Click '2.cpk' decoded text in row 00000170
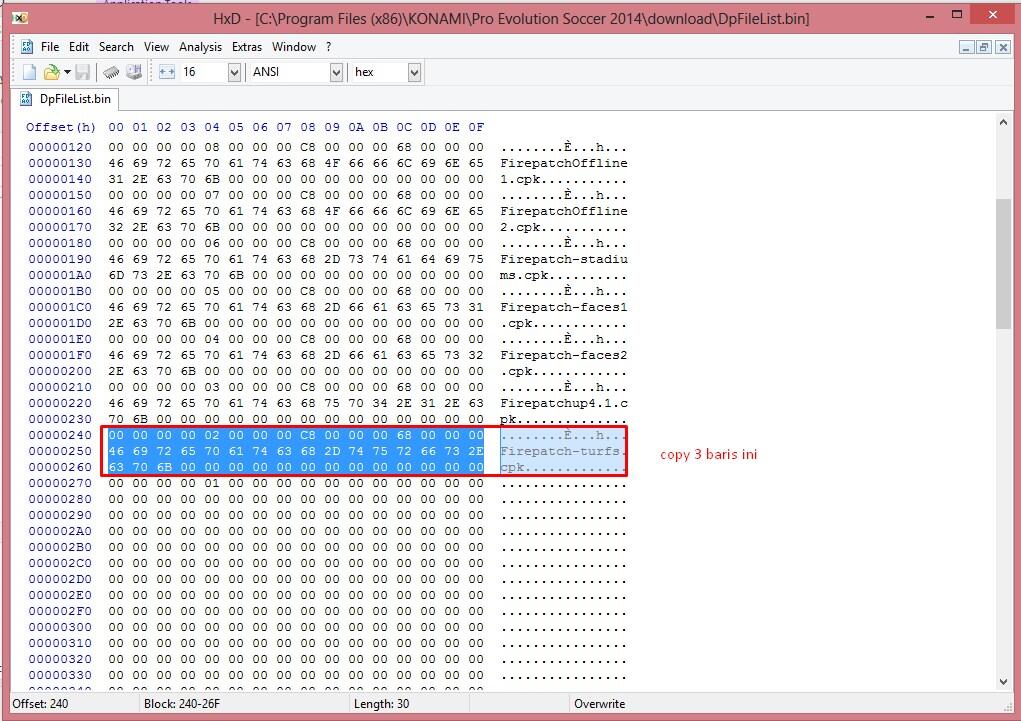1021x721 pixels. click(x=520, y=227)
